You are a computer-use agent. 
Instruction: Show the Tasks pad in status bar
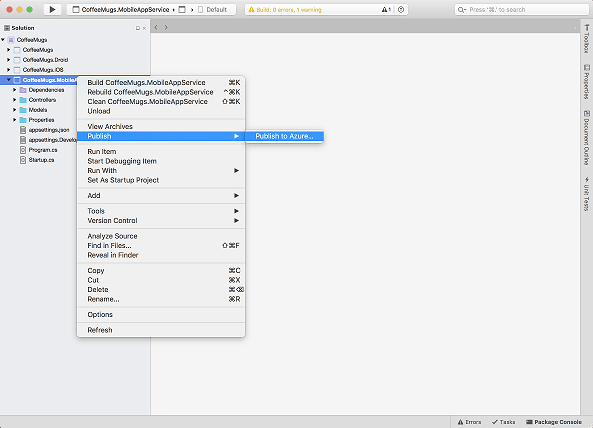503,422
